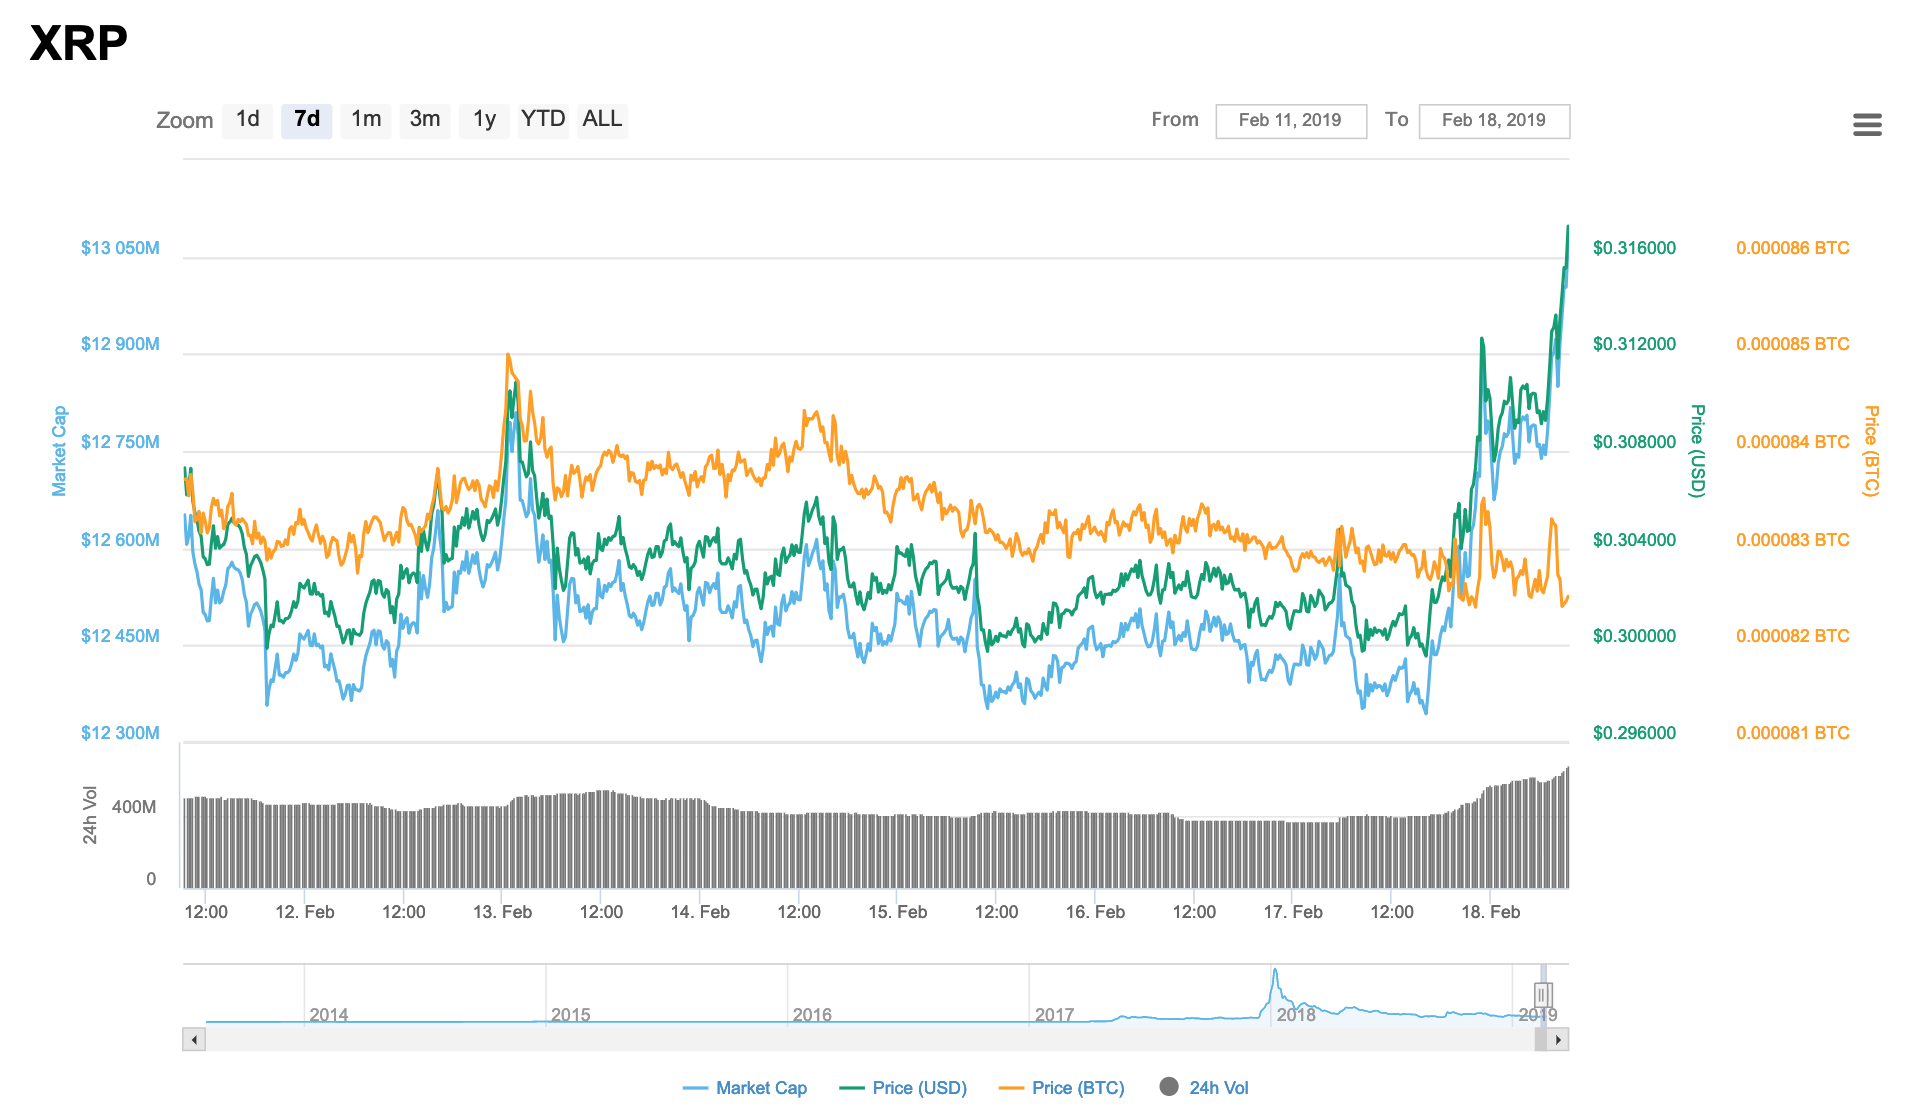The width and height of the screenshot is (1916, 1112).
Task: Click the 0.000085 BTC axis label
Action: pyautogui.click(x=1792, y=344)
